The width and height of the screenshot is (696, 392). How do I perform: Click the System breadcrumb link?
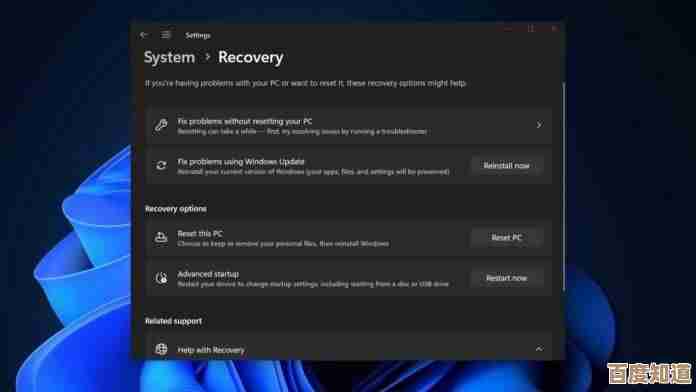tap(170, 57)
